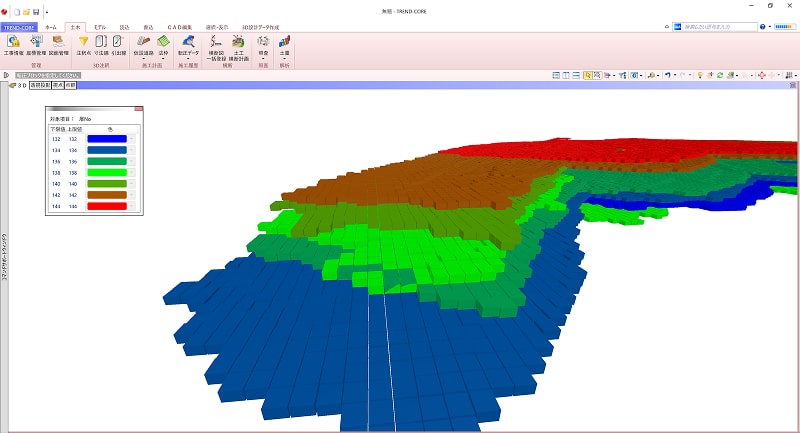The image size is (800, 433).
Task: Click the save icon in quick access toolbar
Action: (35, 11)
